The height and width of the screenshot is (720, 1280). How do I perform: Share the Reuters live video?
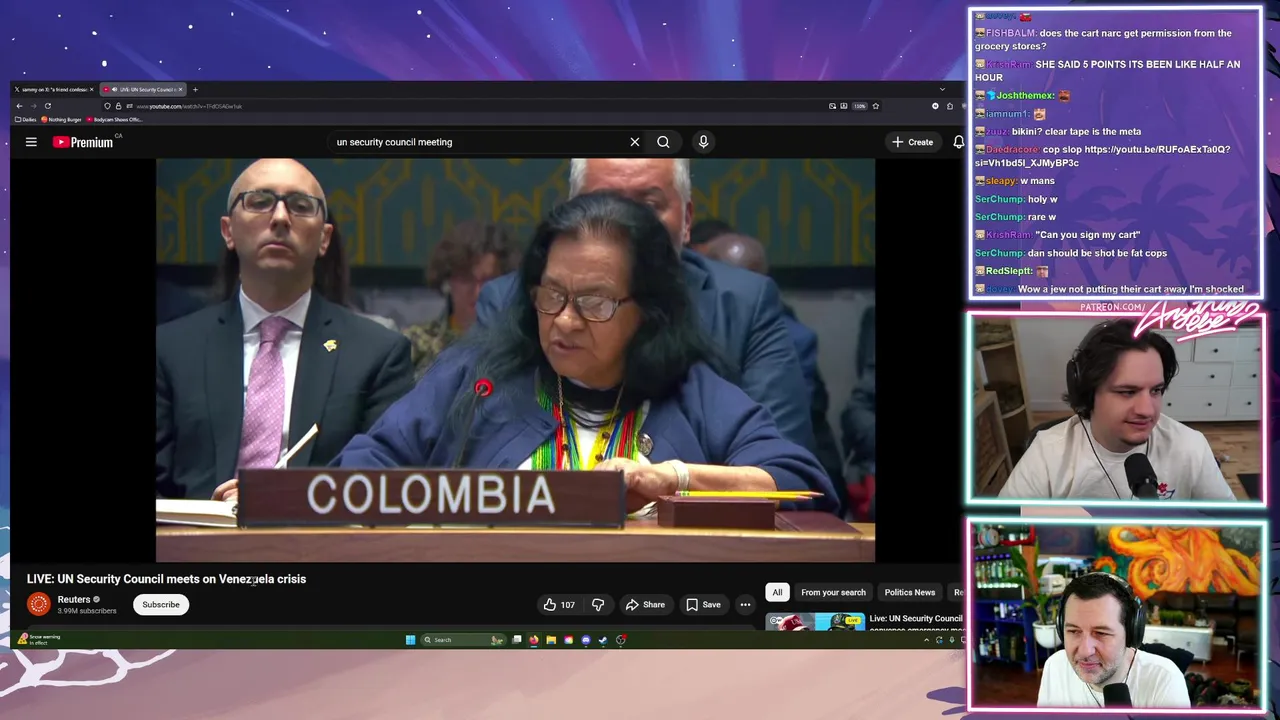pos(645,604)
